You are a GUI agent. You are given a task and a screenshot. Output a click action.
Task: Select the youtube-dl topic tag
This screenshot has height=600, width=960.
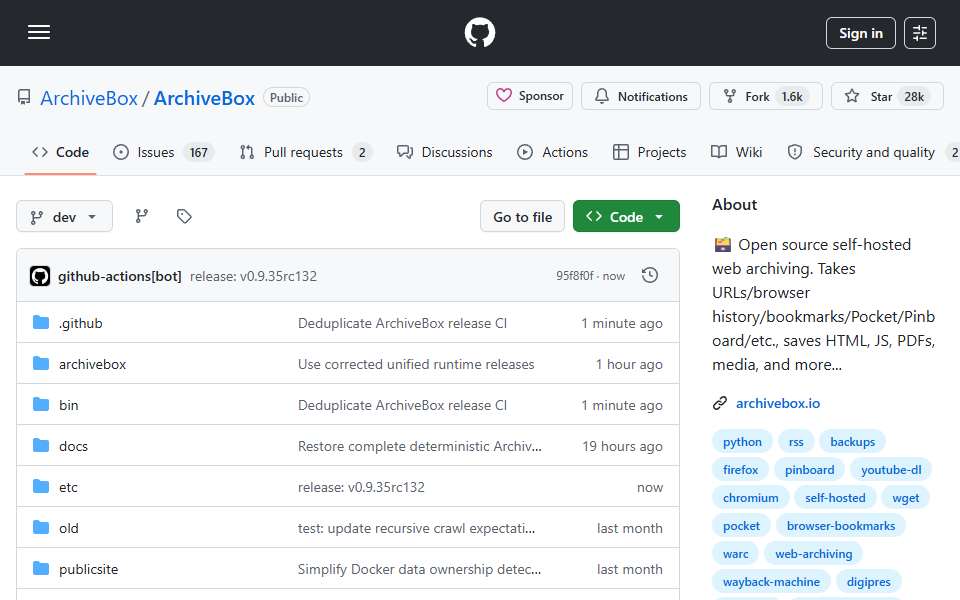point(891,470)
